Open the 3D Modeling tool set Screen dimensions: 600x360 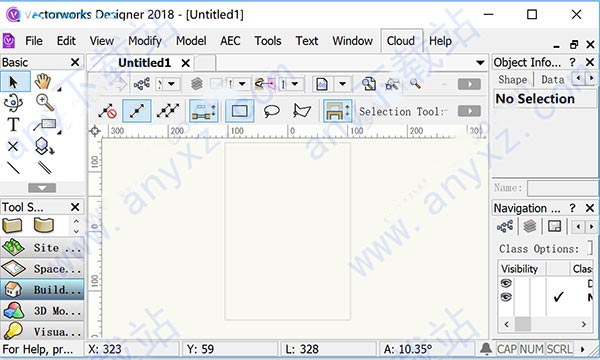point(42,311)
